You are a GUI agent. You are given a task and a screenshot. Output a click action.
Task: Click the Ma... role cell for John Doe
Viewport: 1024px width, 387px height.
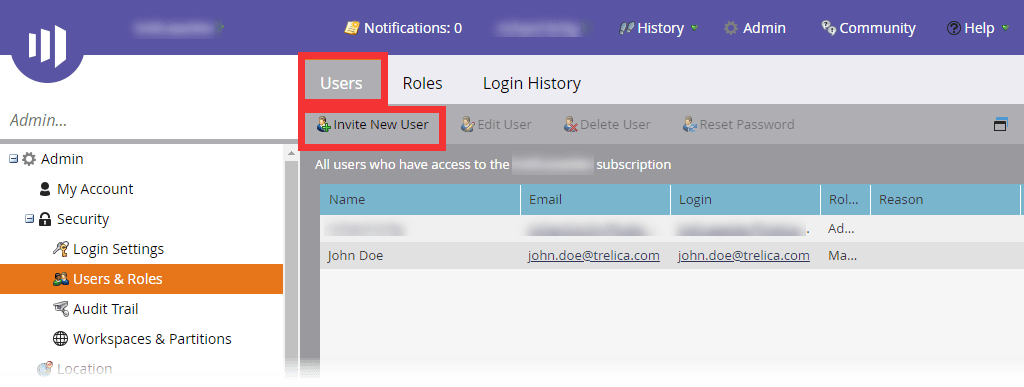[842, 256]
